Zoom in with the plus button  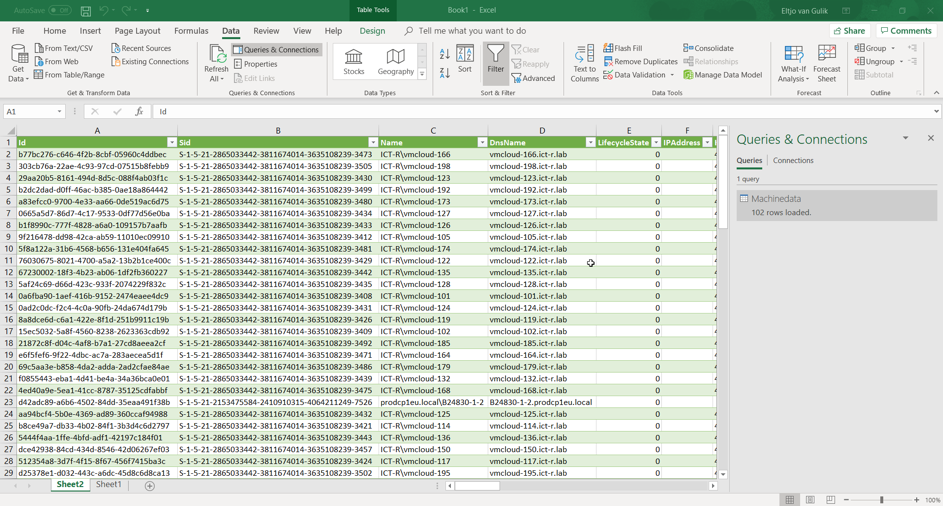coord(917,500)
